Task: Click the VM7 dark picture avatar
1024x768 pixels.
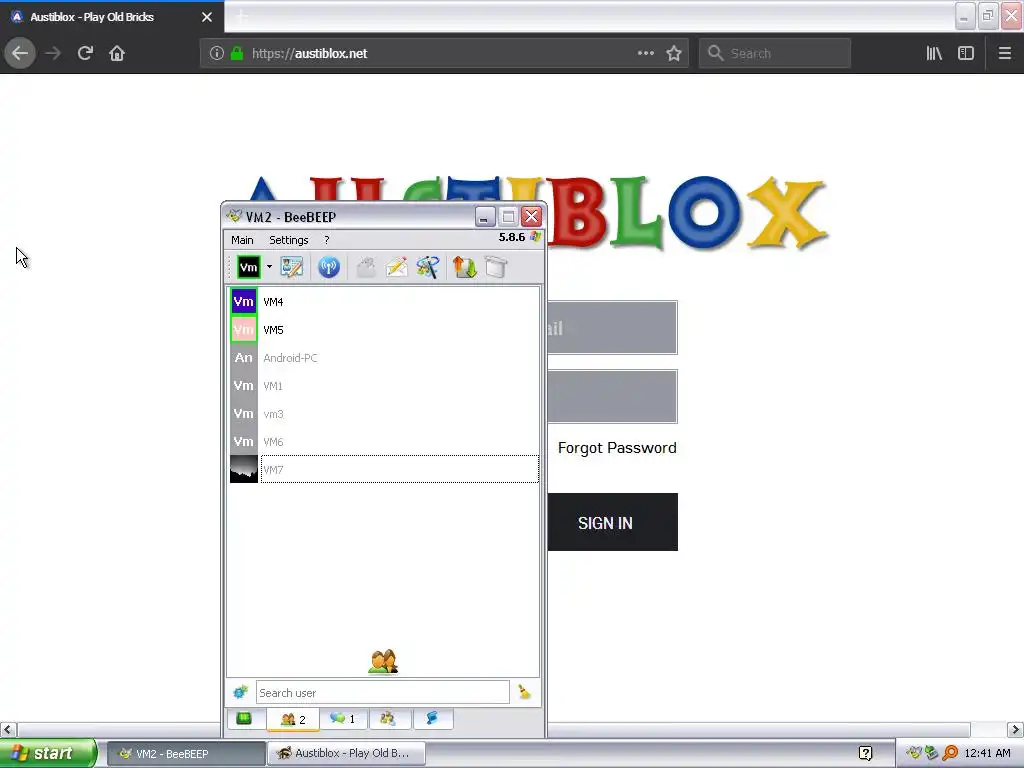Action: pyautogui.click(x=244, y=470)
